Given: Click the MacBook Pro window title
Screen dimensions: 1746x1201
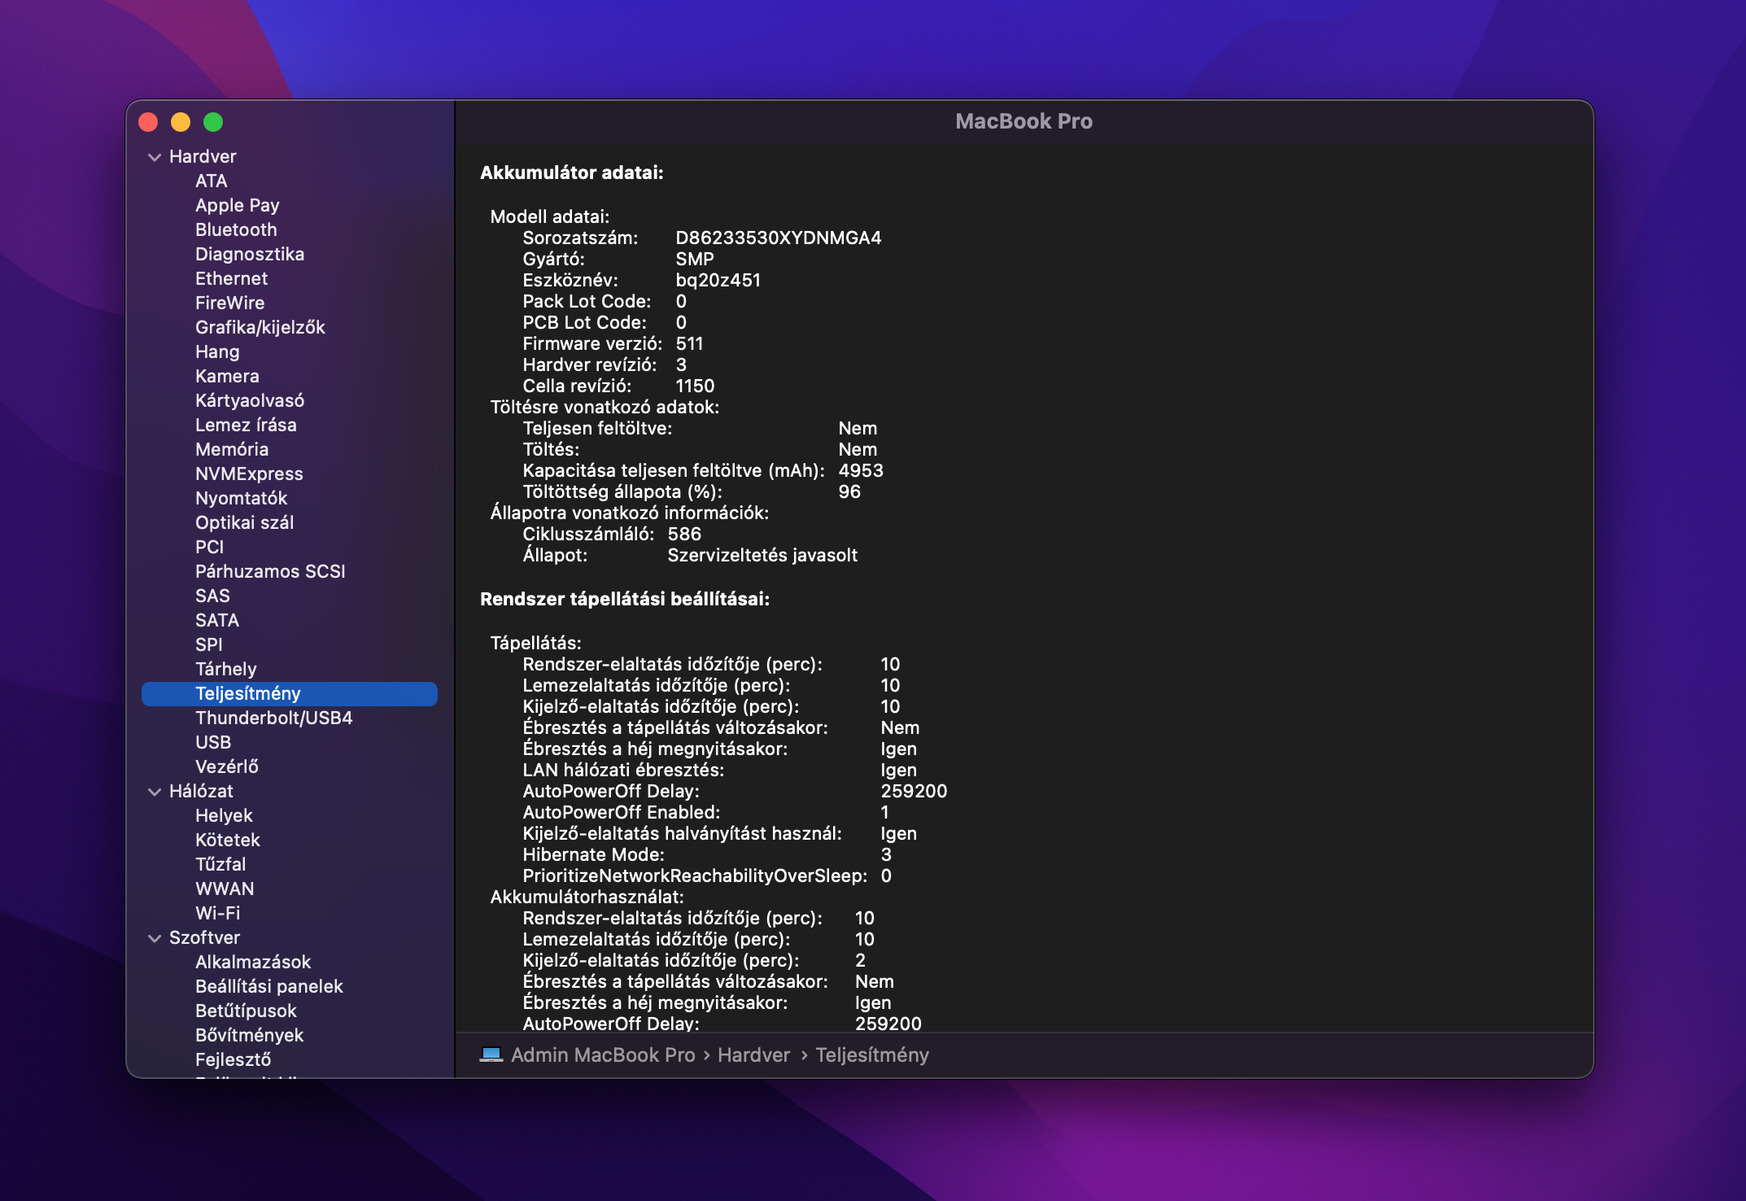Looking at the screenshot, I should [x=1023, y=121].
